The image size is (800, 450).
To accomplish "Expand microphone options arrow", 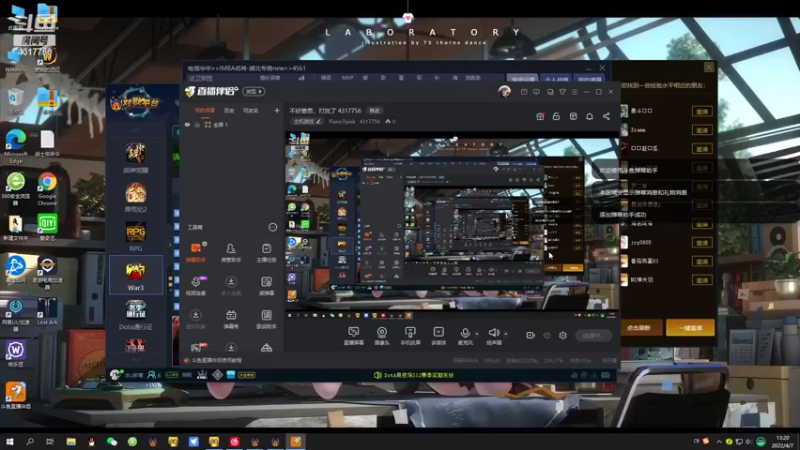I will coord(477,334).
